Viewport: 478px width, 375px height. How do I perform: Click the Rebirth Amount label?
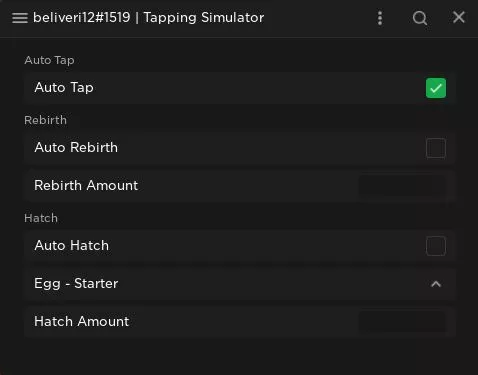tap(86, 185)
